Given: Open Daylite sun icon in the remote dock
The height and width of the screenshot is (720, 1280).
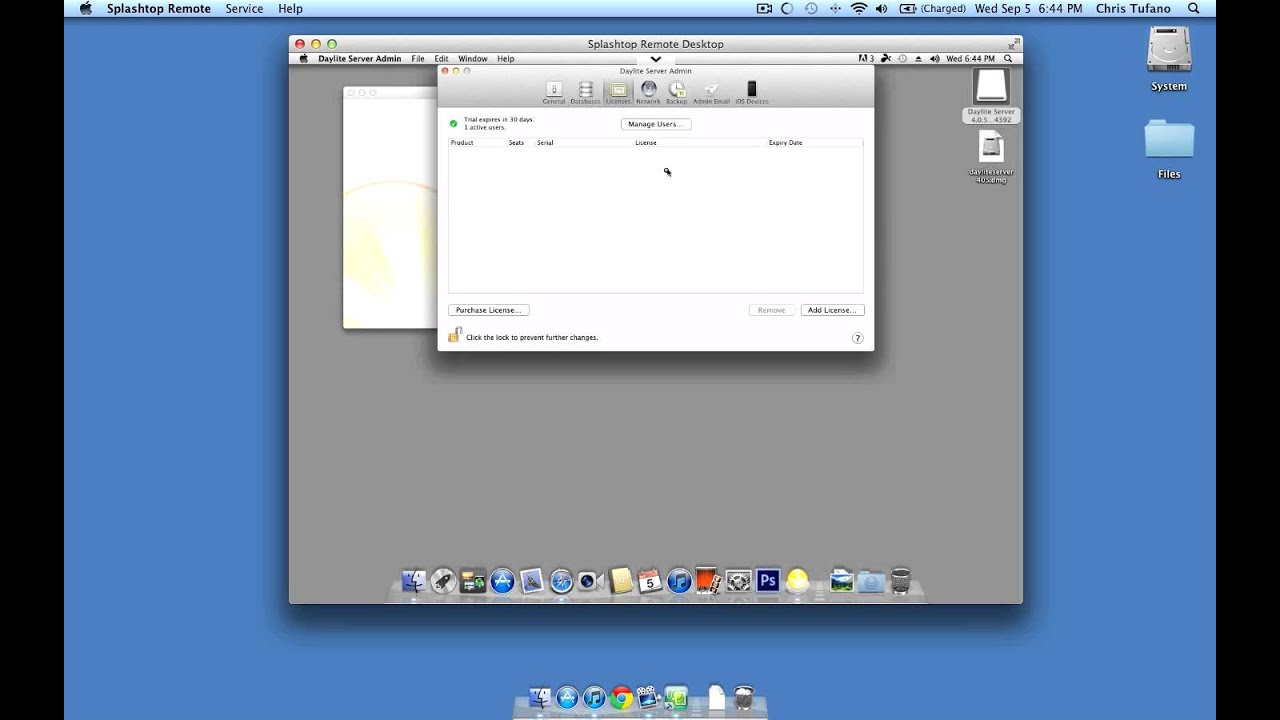Looking at the screenshot, I should 797,581.
